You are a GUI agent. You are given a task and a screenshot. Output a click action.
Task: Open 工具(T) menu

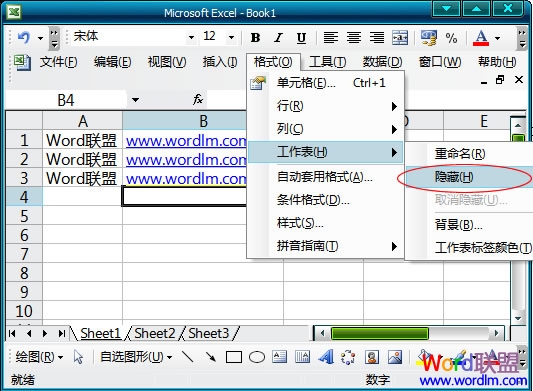(x=328, y=62)
